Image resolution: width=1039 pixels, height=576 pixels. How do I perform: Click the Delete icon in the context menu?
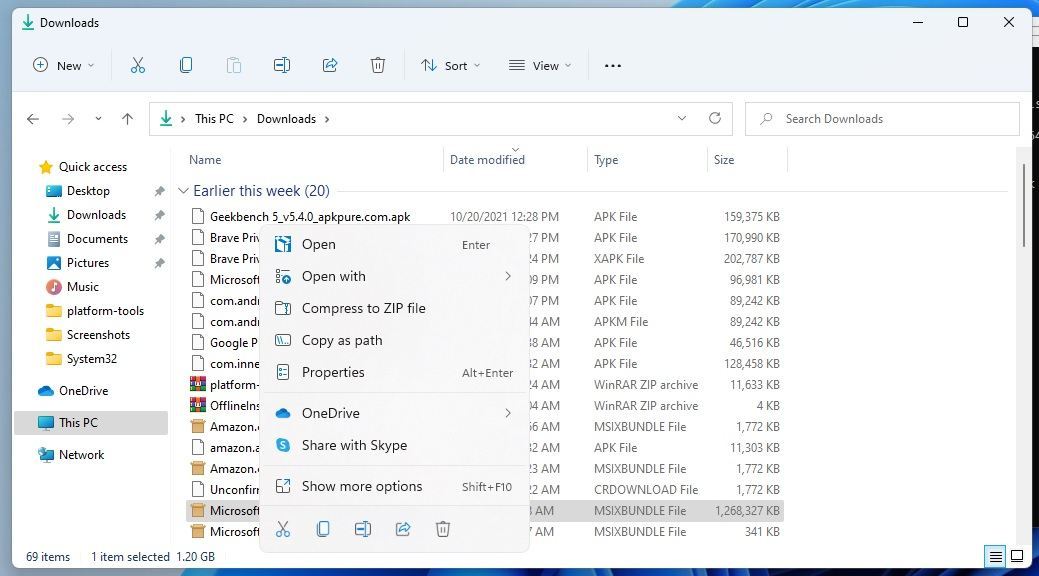point(443,529)
